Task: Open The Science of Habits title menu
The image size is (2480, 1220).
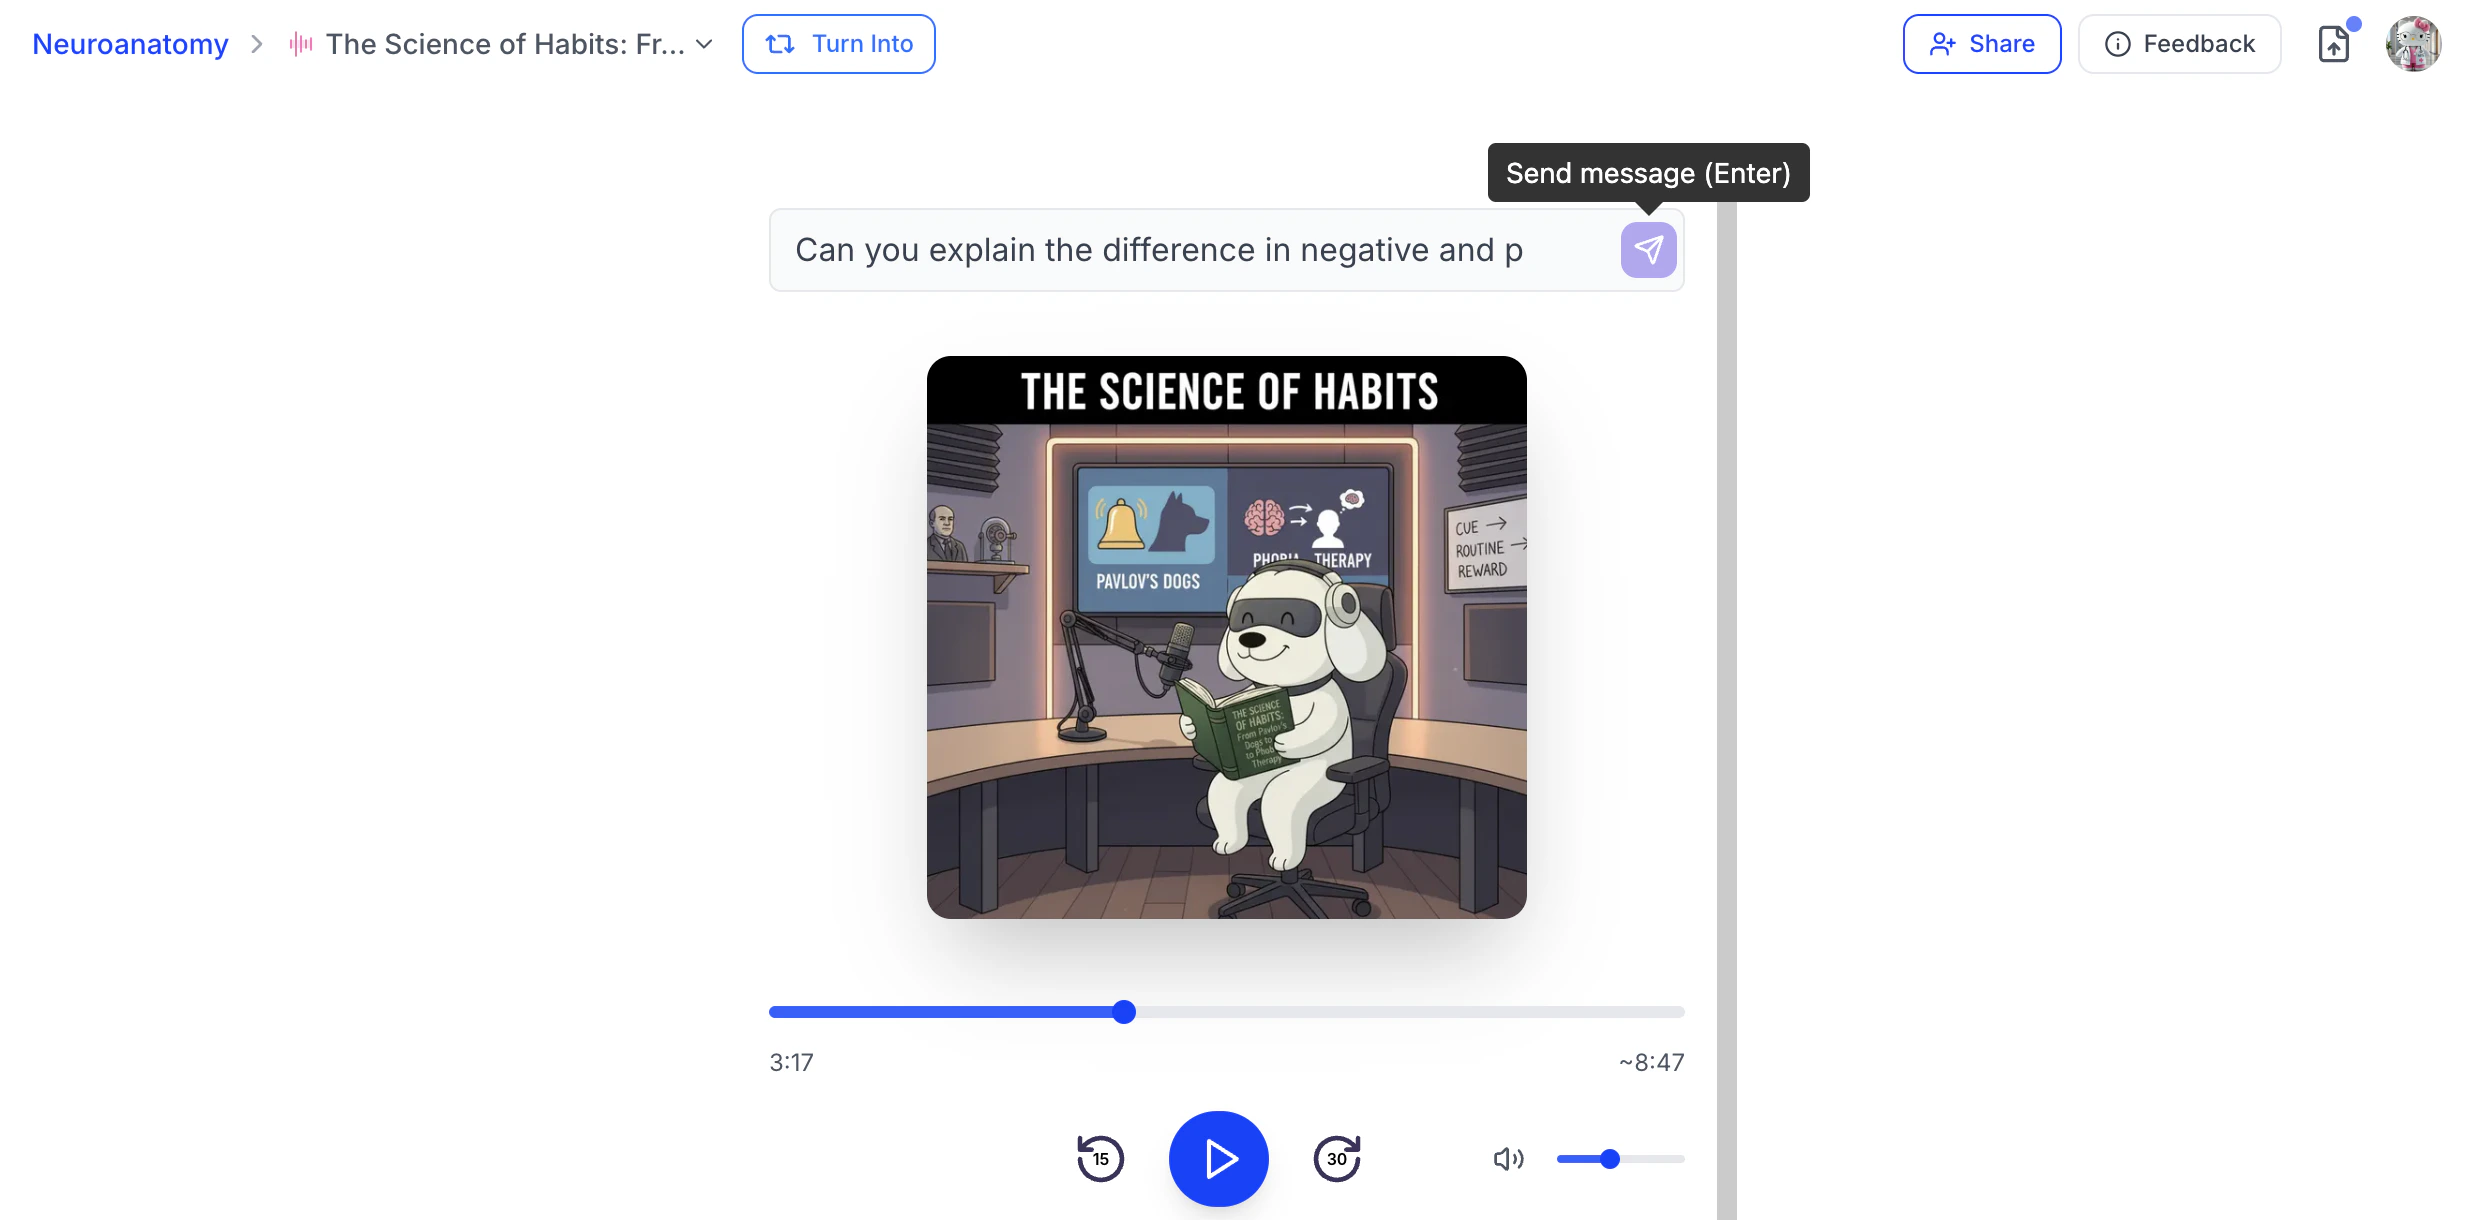Action: pyautogui.click(x=505, y=44)
